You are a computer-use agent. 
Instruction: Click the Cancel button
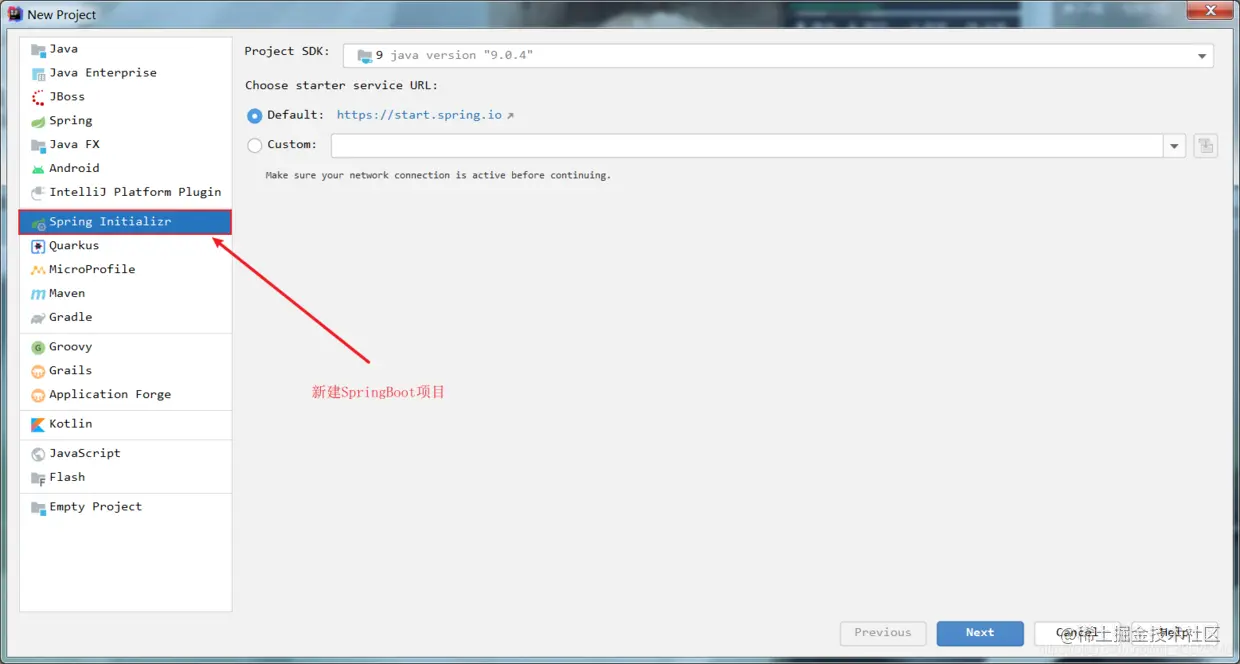[x=1078, y=633]
